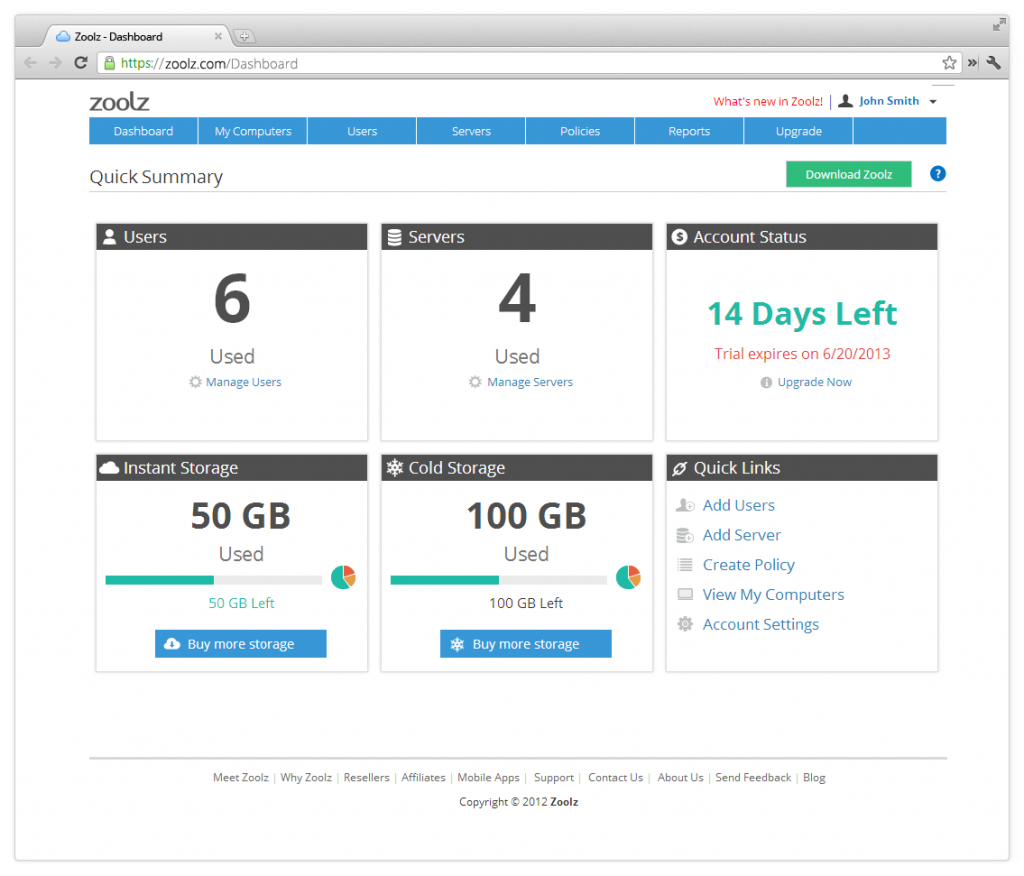Click the Instant Storage pie chart icon

coord(343,578)
